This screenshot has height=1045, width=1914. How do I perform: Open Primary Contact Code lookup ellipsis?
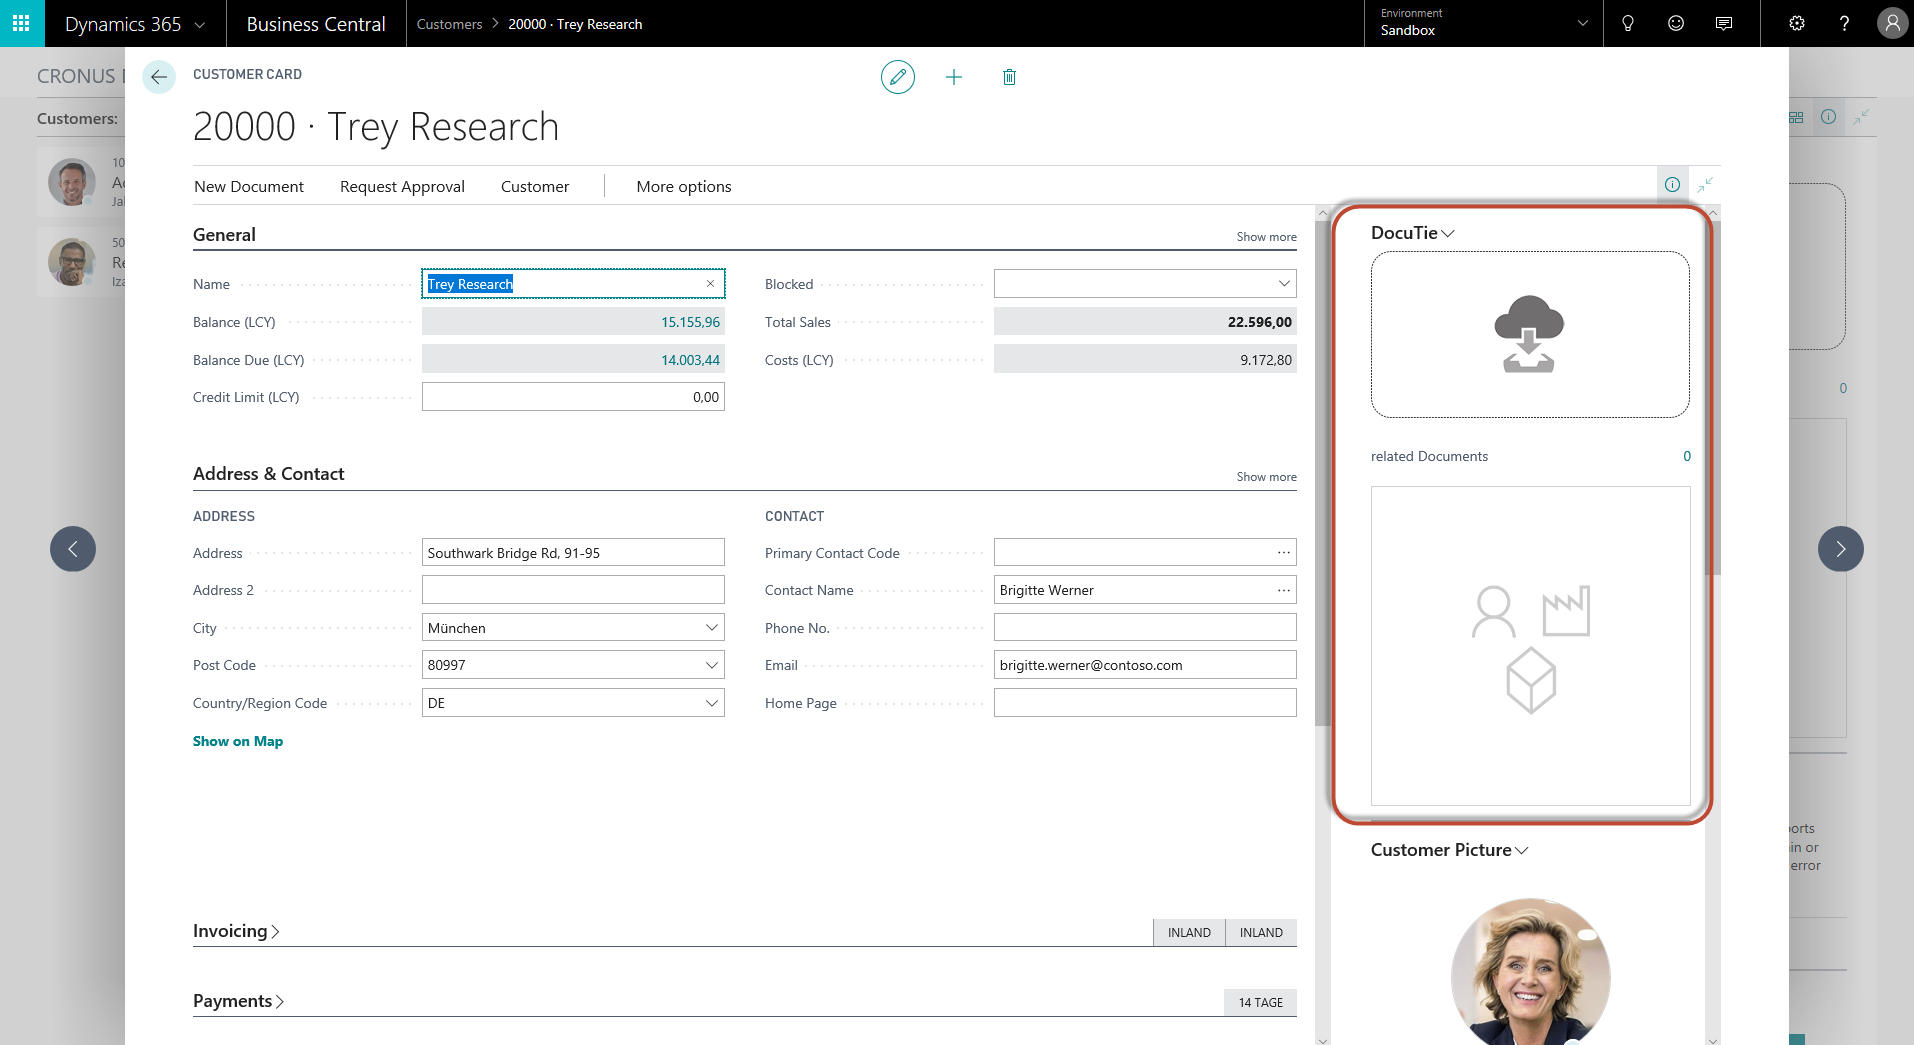1283,552
